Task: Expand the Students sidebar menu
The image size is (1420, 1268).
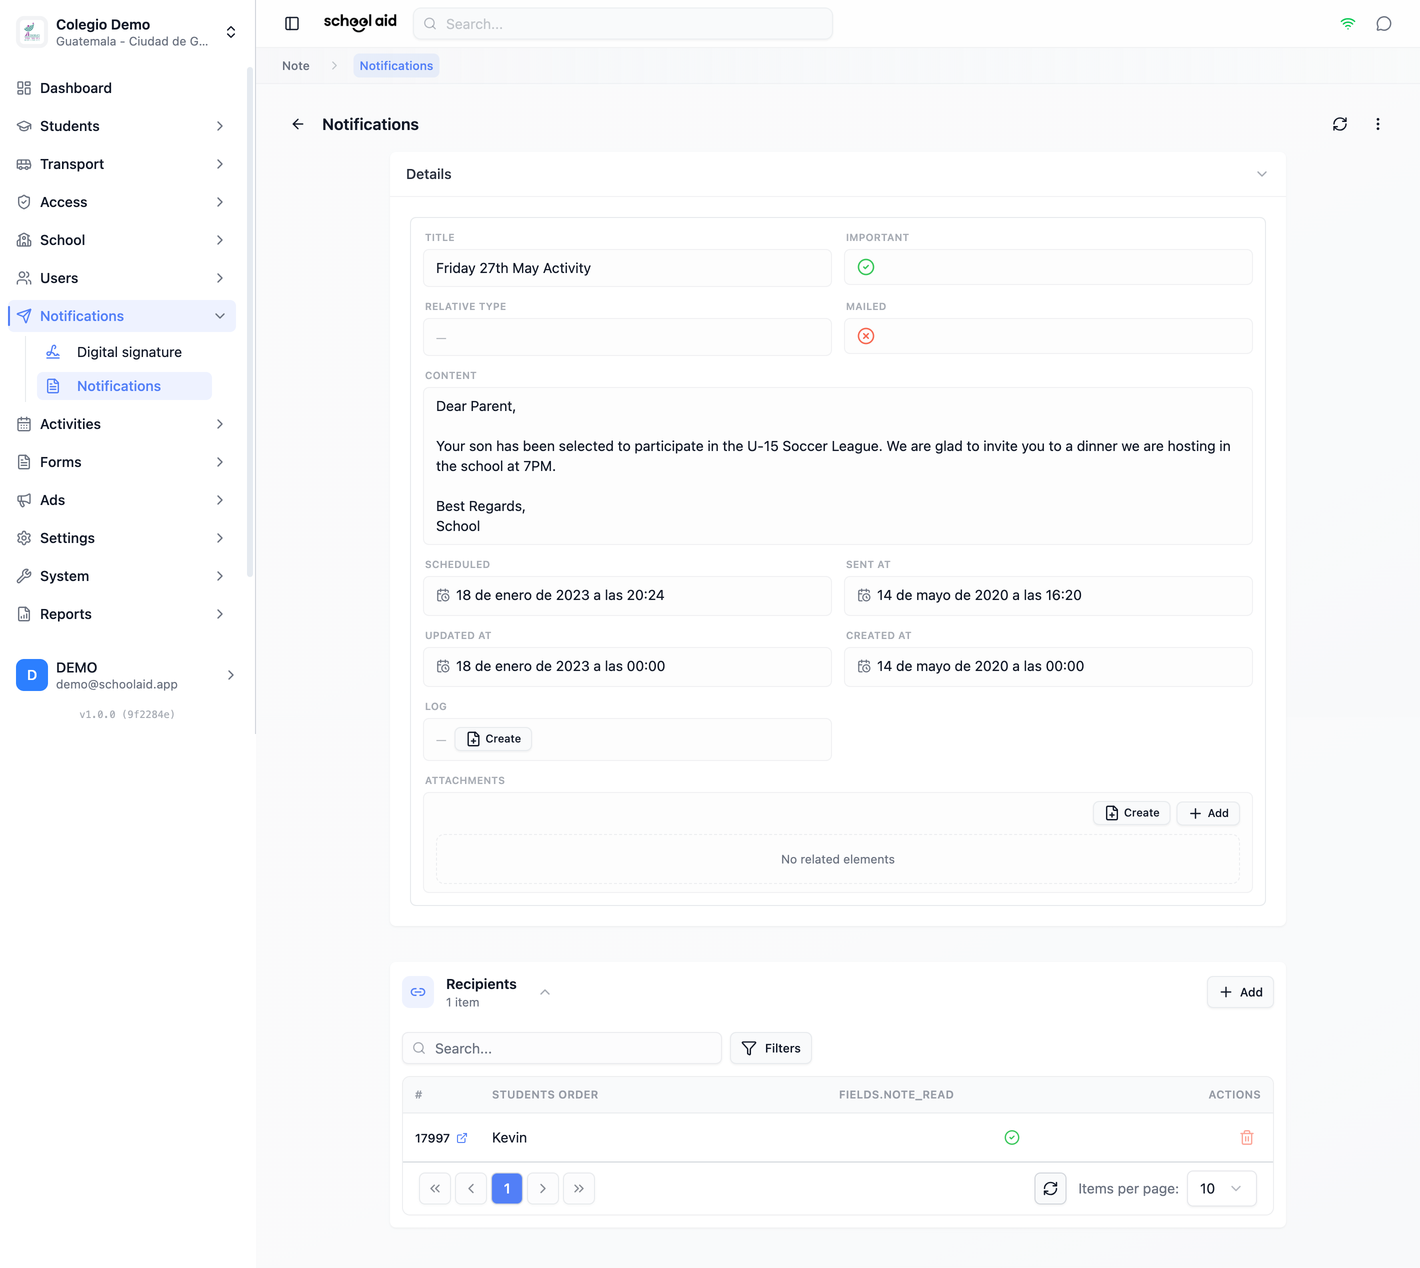Action: tap(122, 126)
